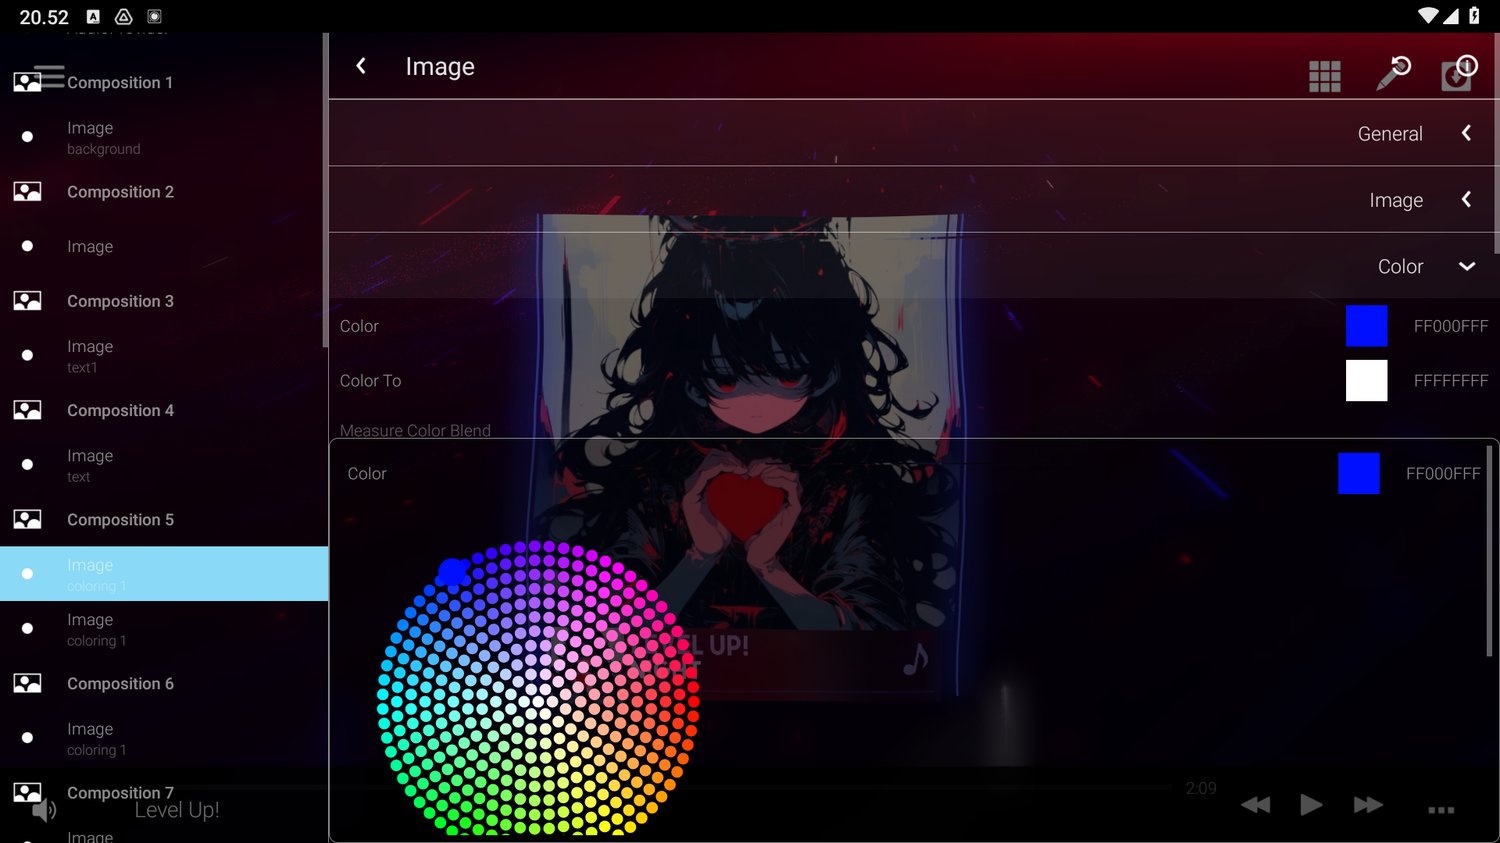
Task: Tap the Composition 2 picture icon
Action: click(27, 191)
